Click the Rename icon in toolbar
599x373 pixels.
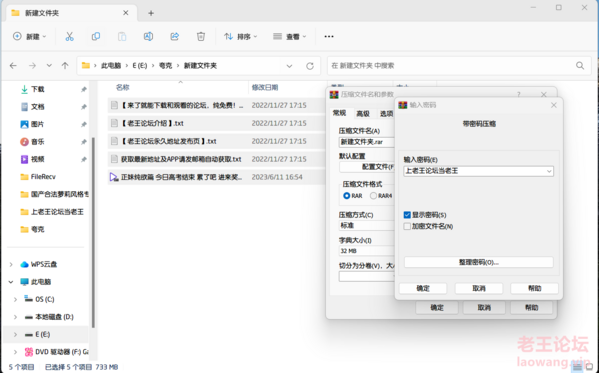pyautogui.click(x=148, y=36)
